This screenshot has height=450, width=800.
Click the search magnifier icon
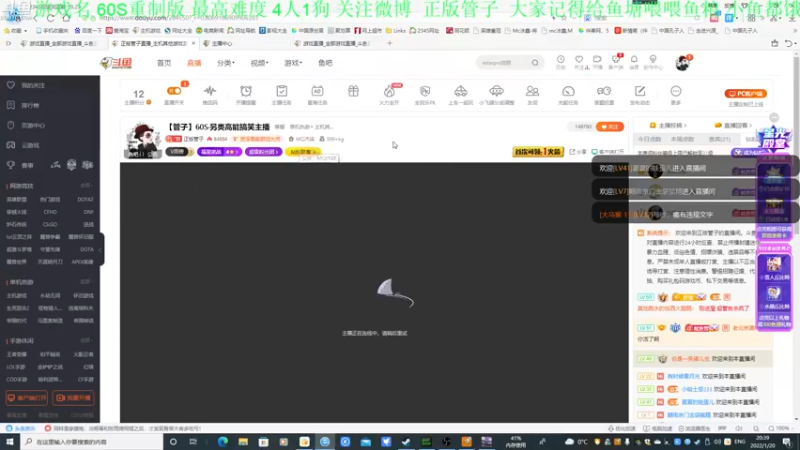point(535,63)
